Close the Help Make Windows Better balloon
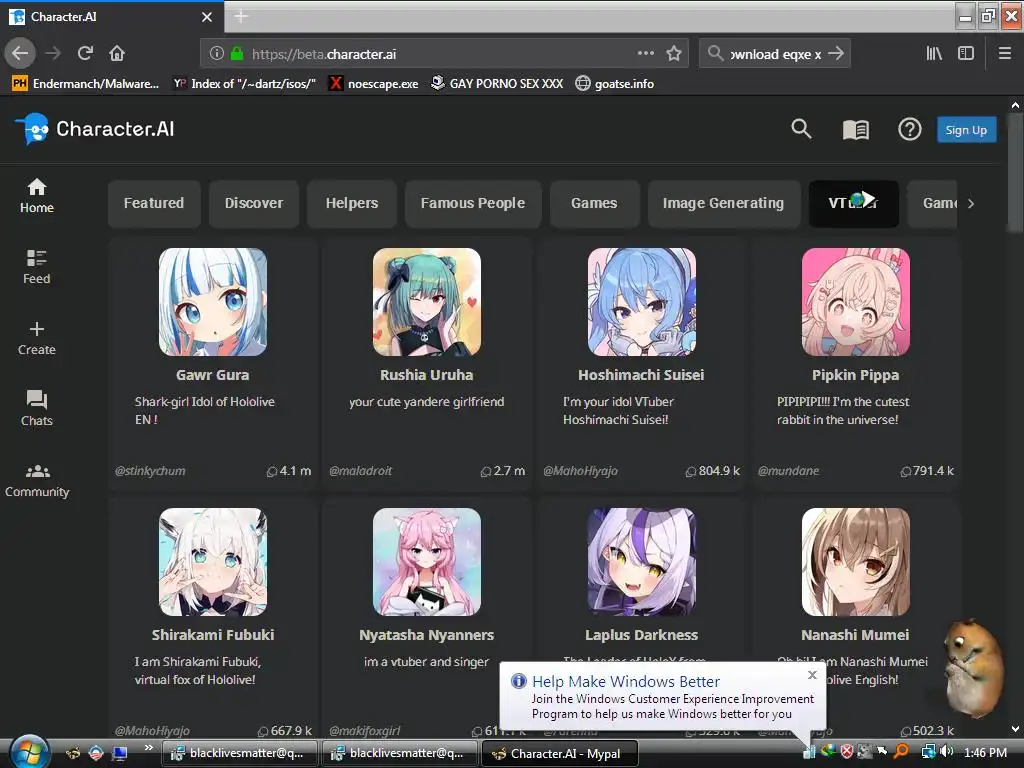 coord(812,675)
